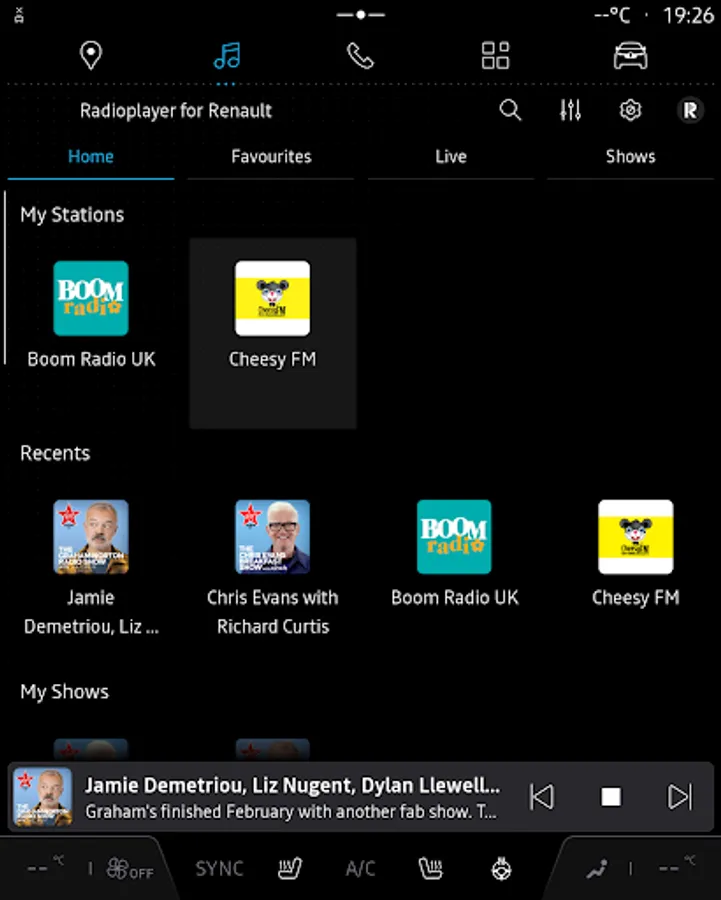
Task: Tap the clock showing 19:26
Action: (688, 15)
